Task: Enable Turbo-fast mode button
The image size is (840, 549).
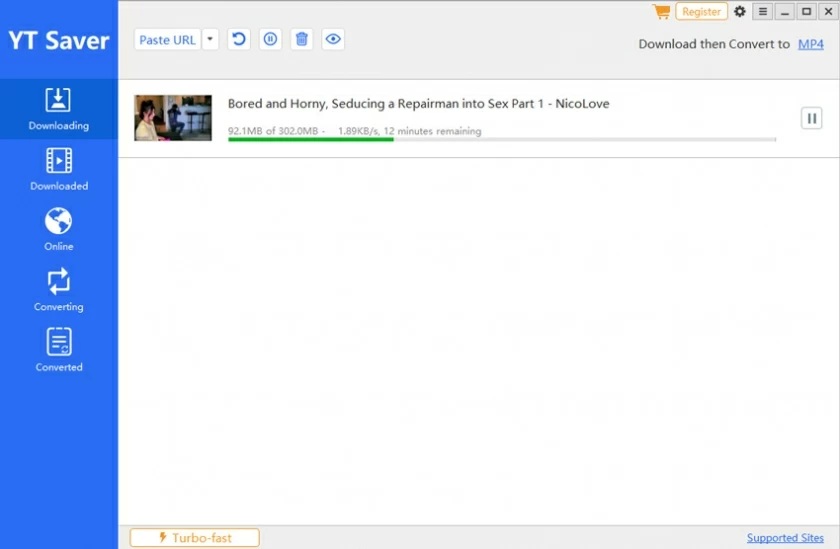Action: (194, 537)
